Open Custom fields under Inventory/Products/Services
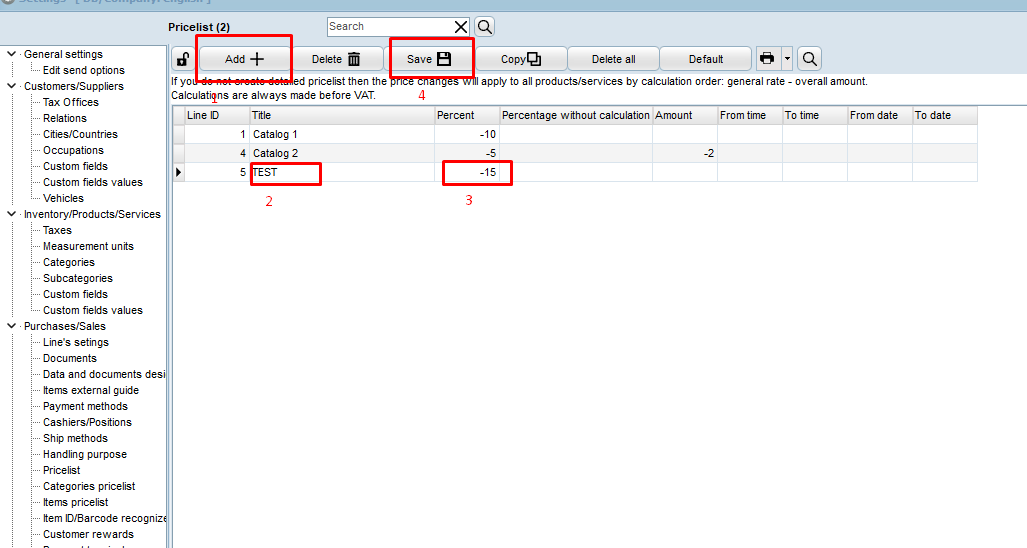Screen dimensions: 1027x548 [x=75, y=295]
